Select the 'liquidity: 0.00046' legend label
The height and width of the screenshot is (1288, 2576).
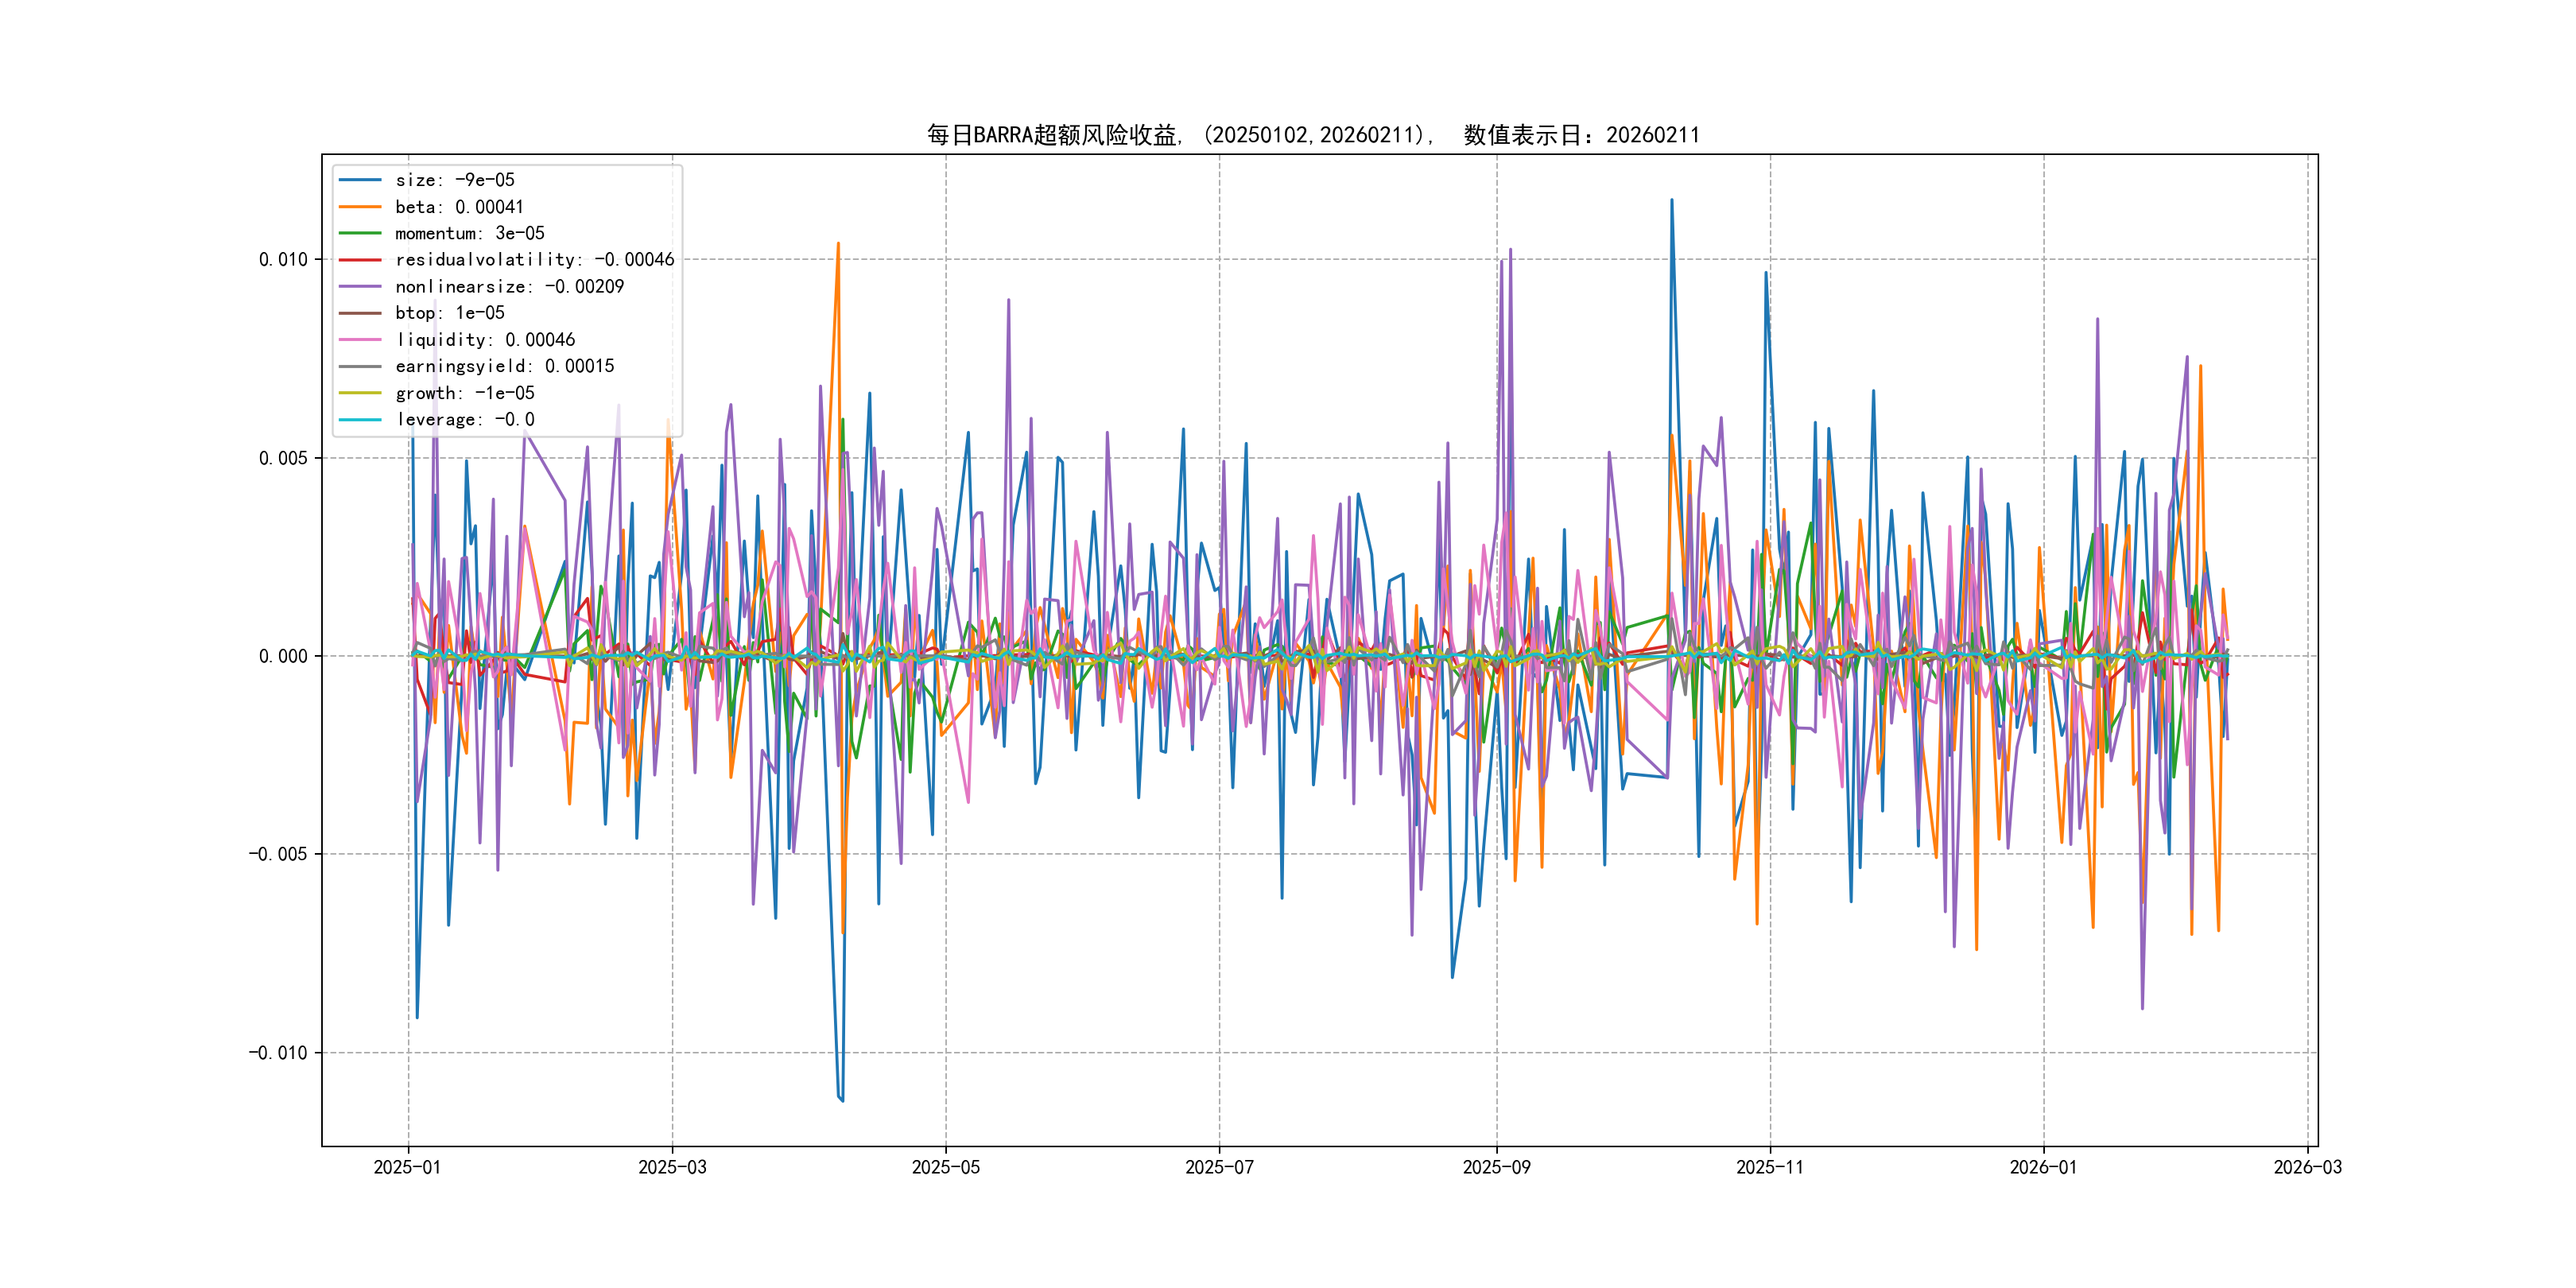[x=485, y=340]
